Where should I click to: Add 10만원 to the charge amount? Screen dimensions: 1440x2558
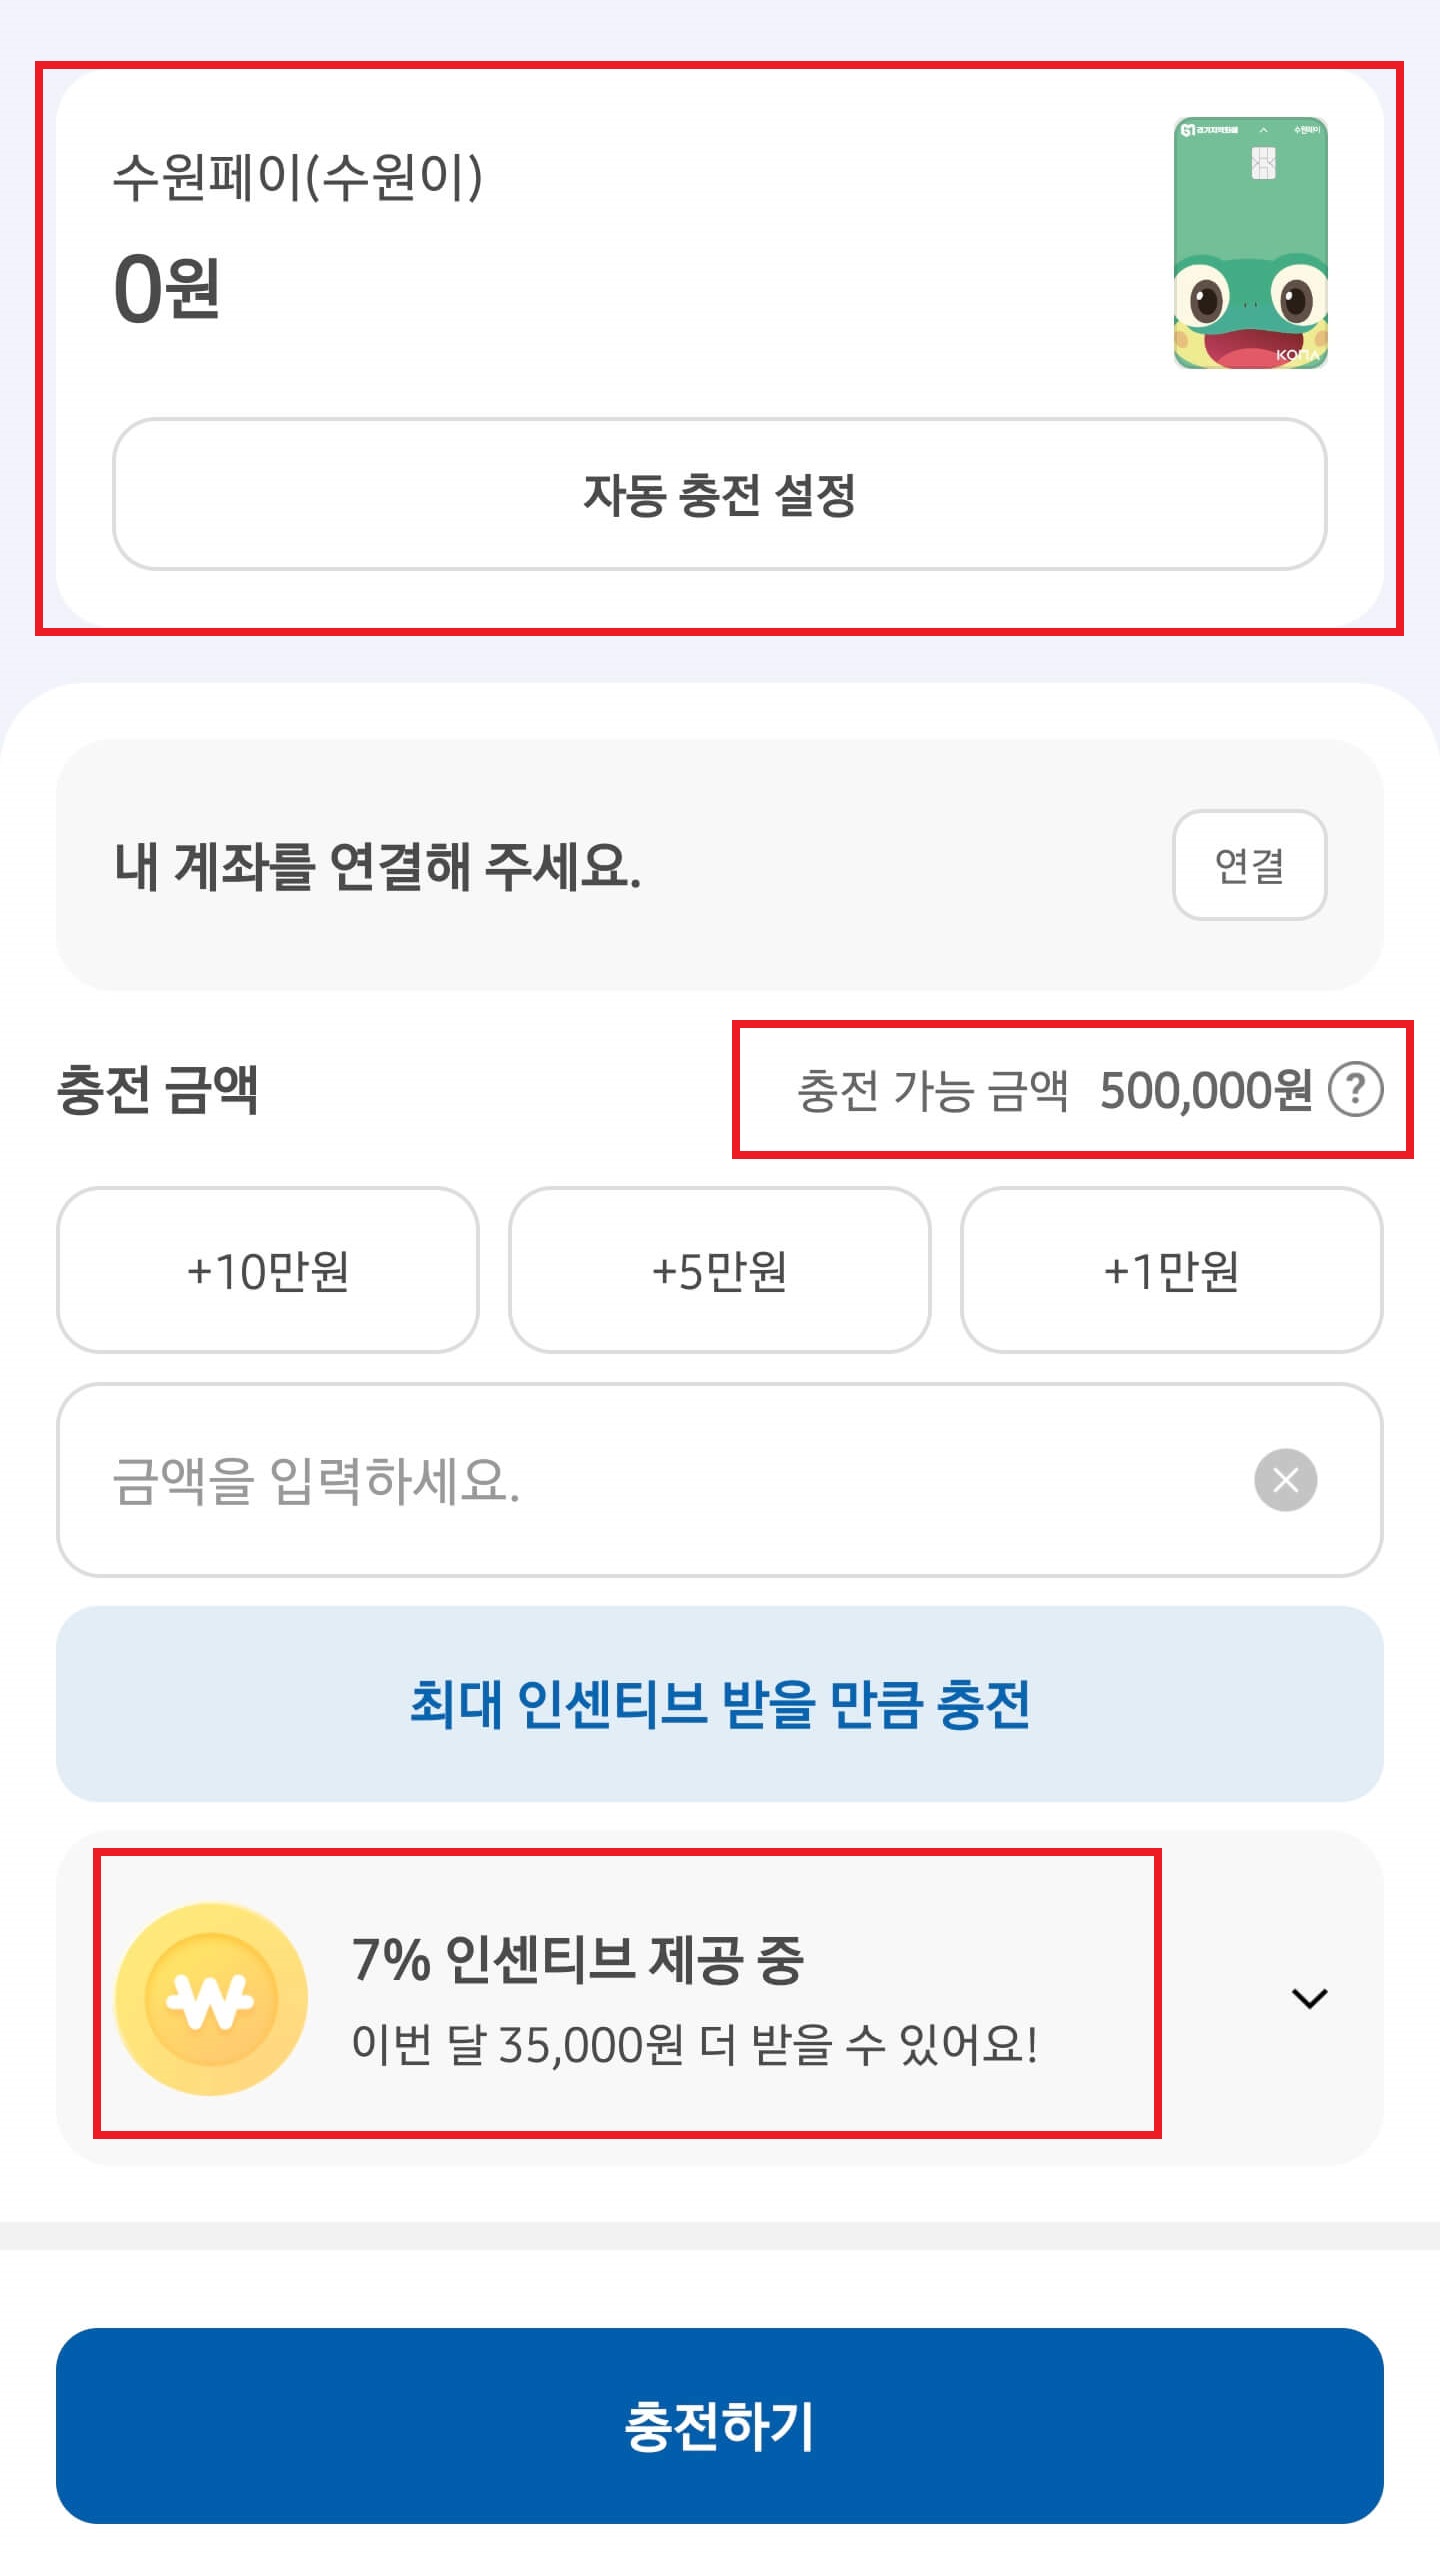[267, 1272]
